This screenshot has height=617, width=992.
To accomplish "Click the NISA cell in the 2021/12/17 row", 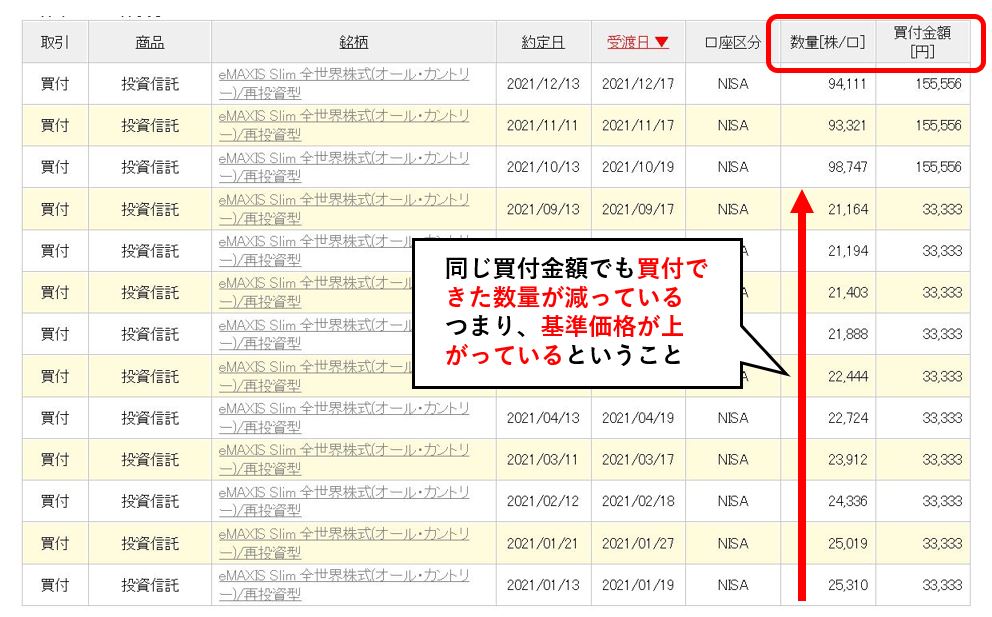I will coord(733,84).
